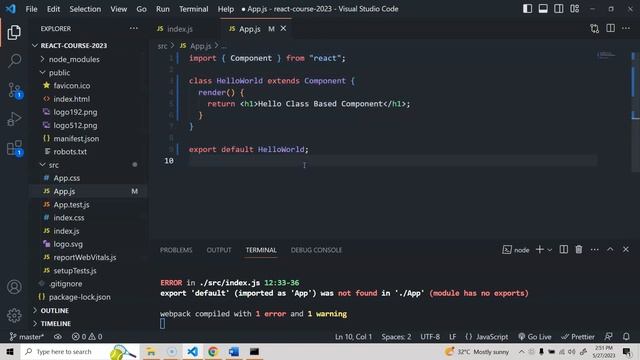This screenshot has height=360, width=640.
Task: Toggle the bottom panel visibility
Action: click(x=543, y=9)
